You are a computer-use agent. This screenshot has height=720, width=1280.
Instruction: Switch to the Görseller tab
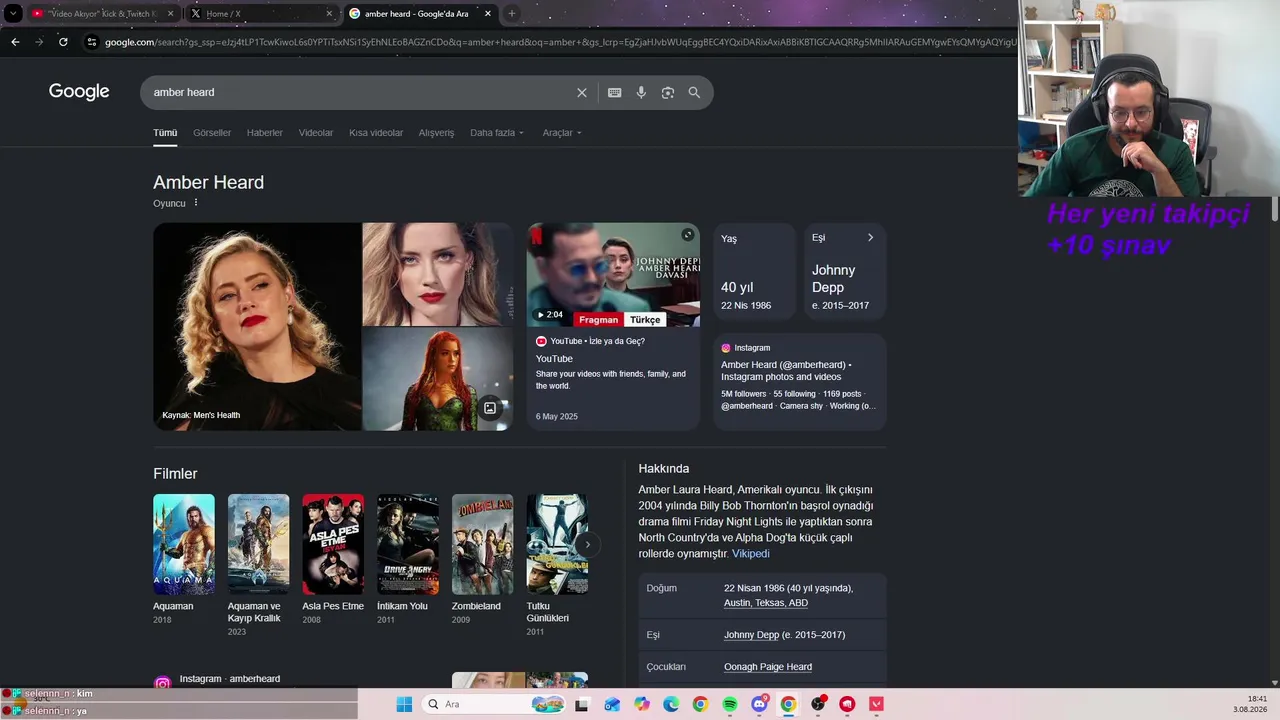coord(212,133)
